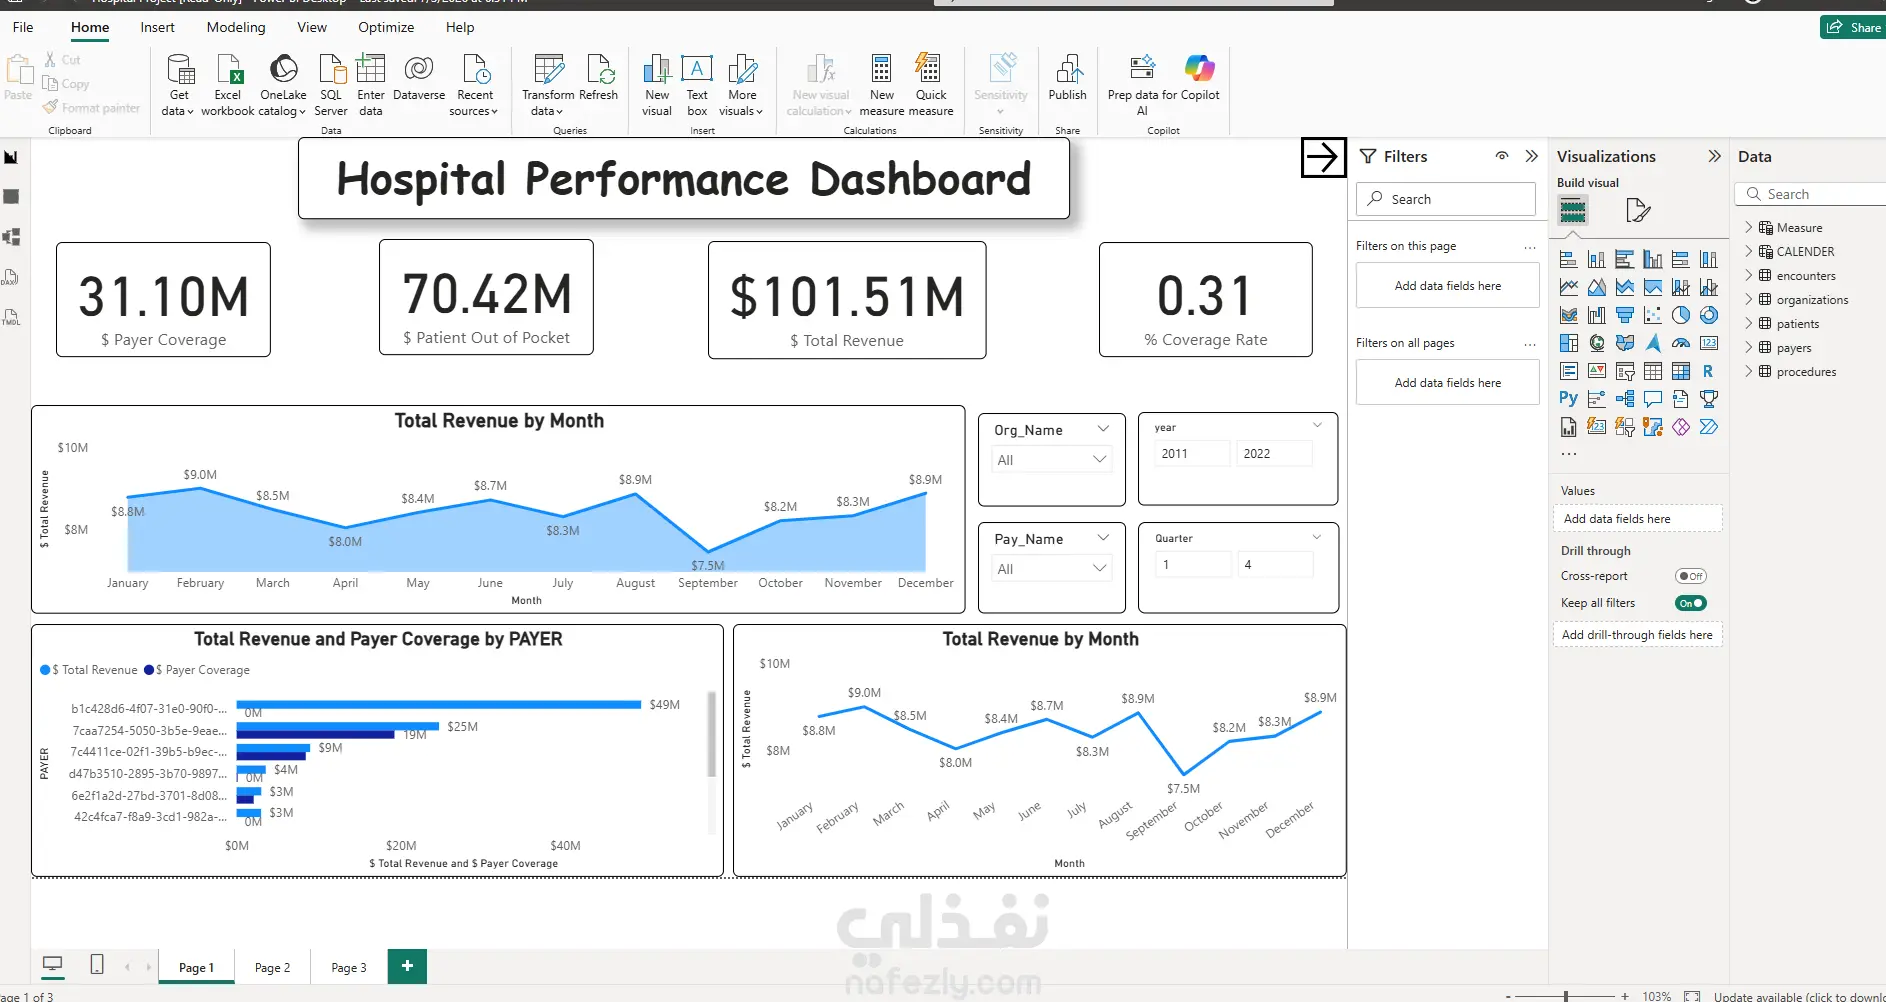Search the Data pane fields
The height and width of the screenshot is (1002, 1886).
coord(1811,194)
